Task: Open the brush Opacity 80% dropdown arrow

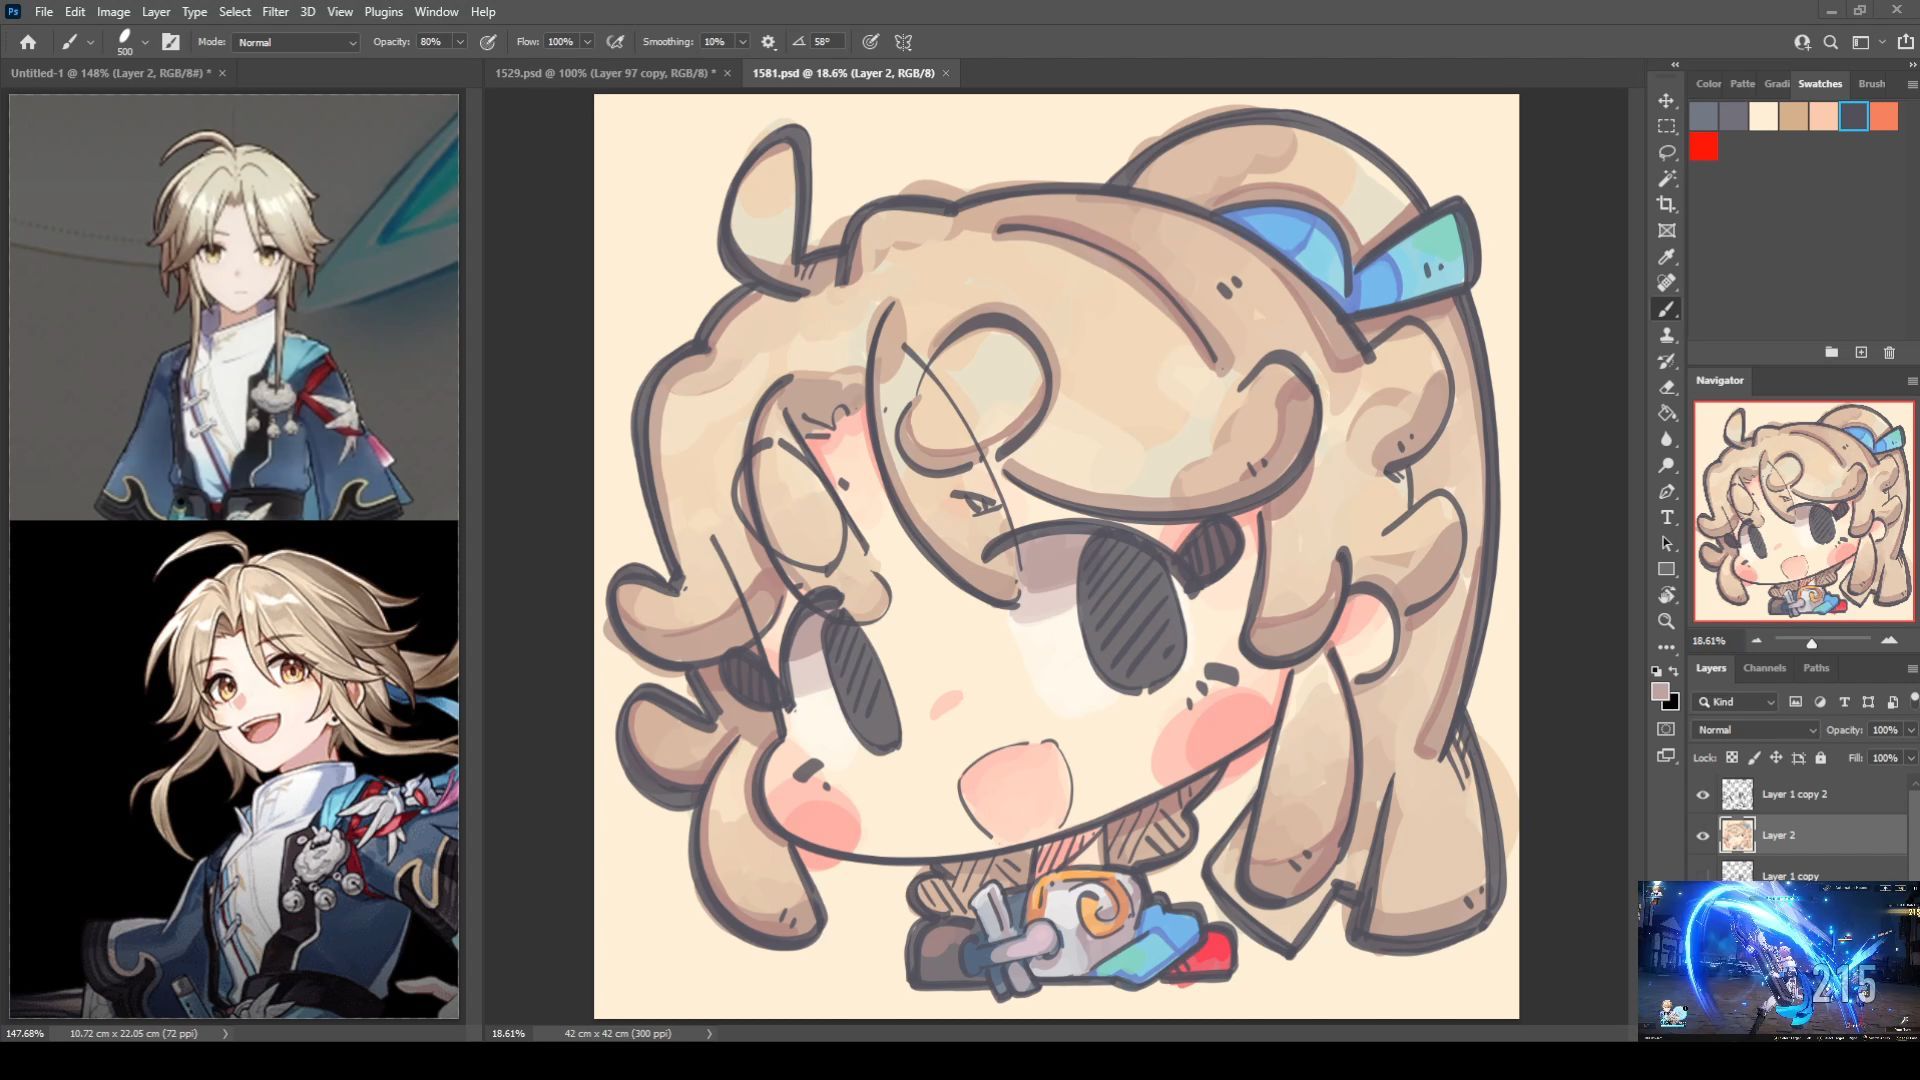Action: tap(460, 42)
